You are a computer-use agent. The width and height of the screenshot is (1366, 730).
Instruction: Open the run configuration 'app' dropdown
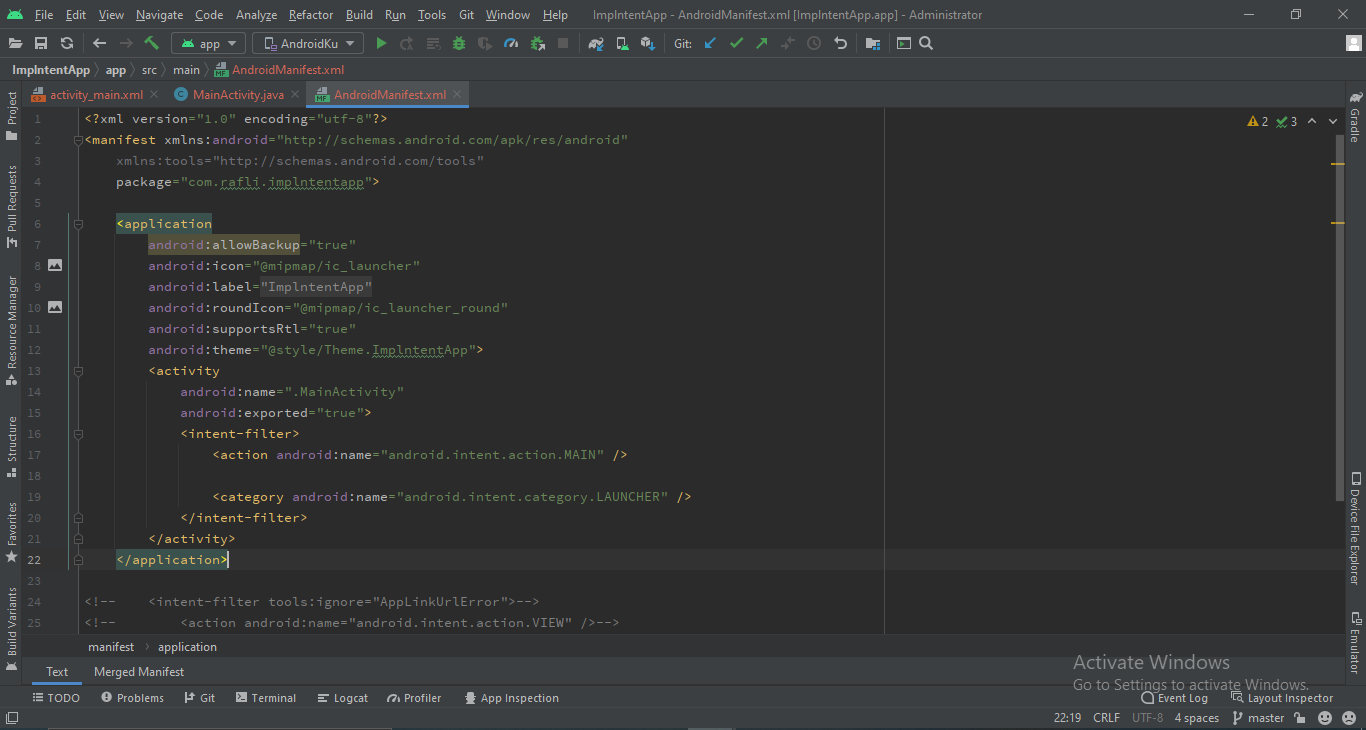click(208, 43)
